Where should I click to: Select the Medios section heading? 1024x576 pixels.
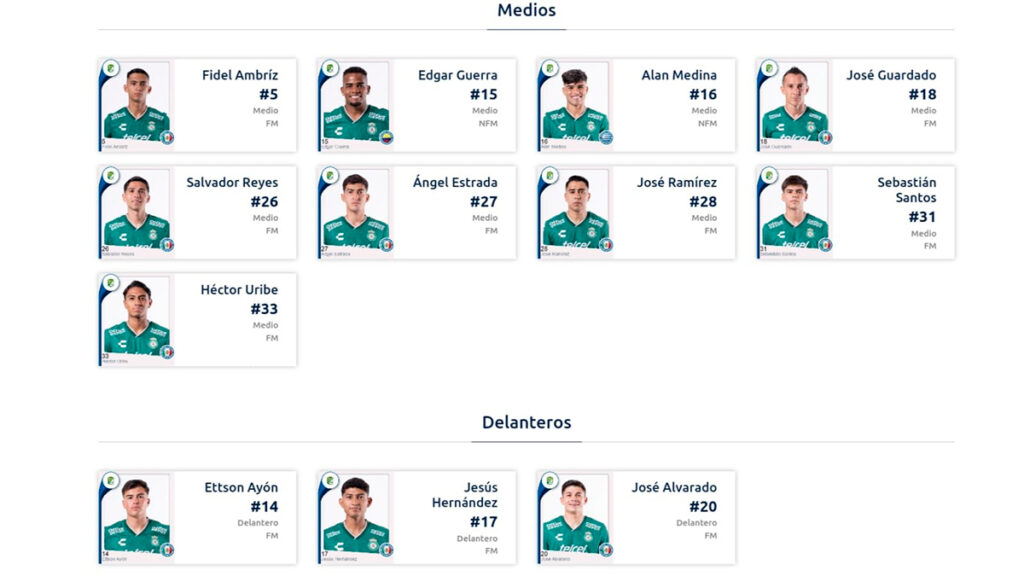526,11
